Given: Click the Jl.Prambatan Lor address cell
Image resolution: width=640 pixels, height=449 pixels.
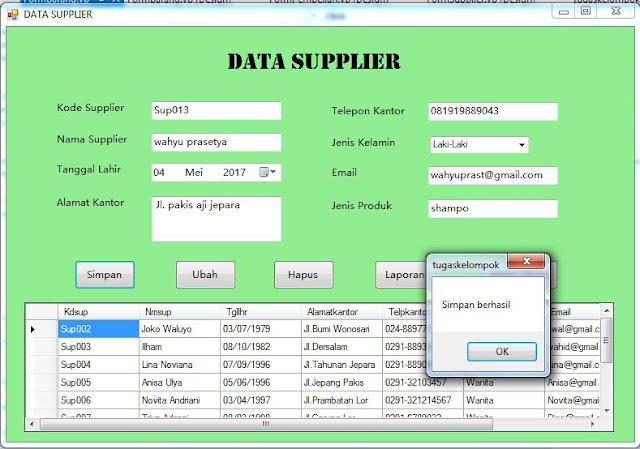Looking at the screenshot, I should point(342,400).
